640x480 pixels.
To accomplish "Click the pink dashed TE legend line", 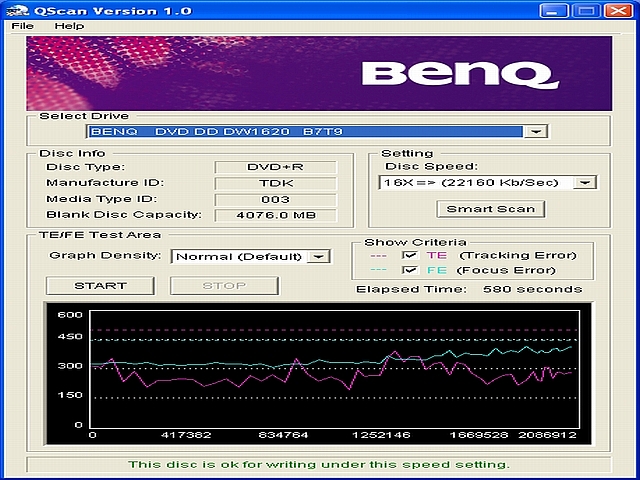I will (378, 256).
